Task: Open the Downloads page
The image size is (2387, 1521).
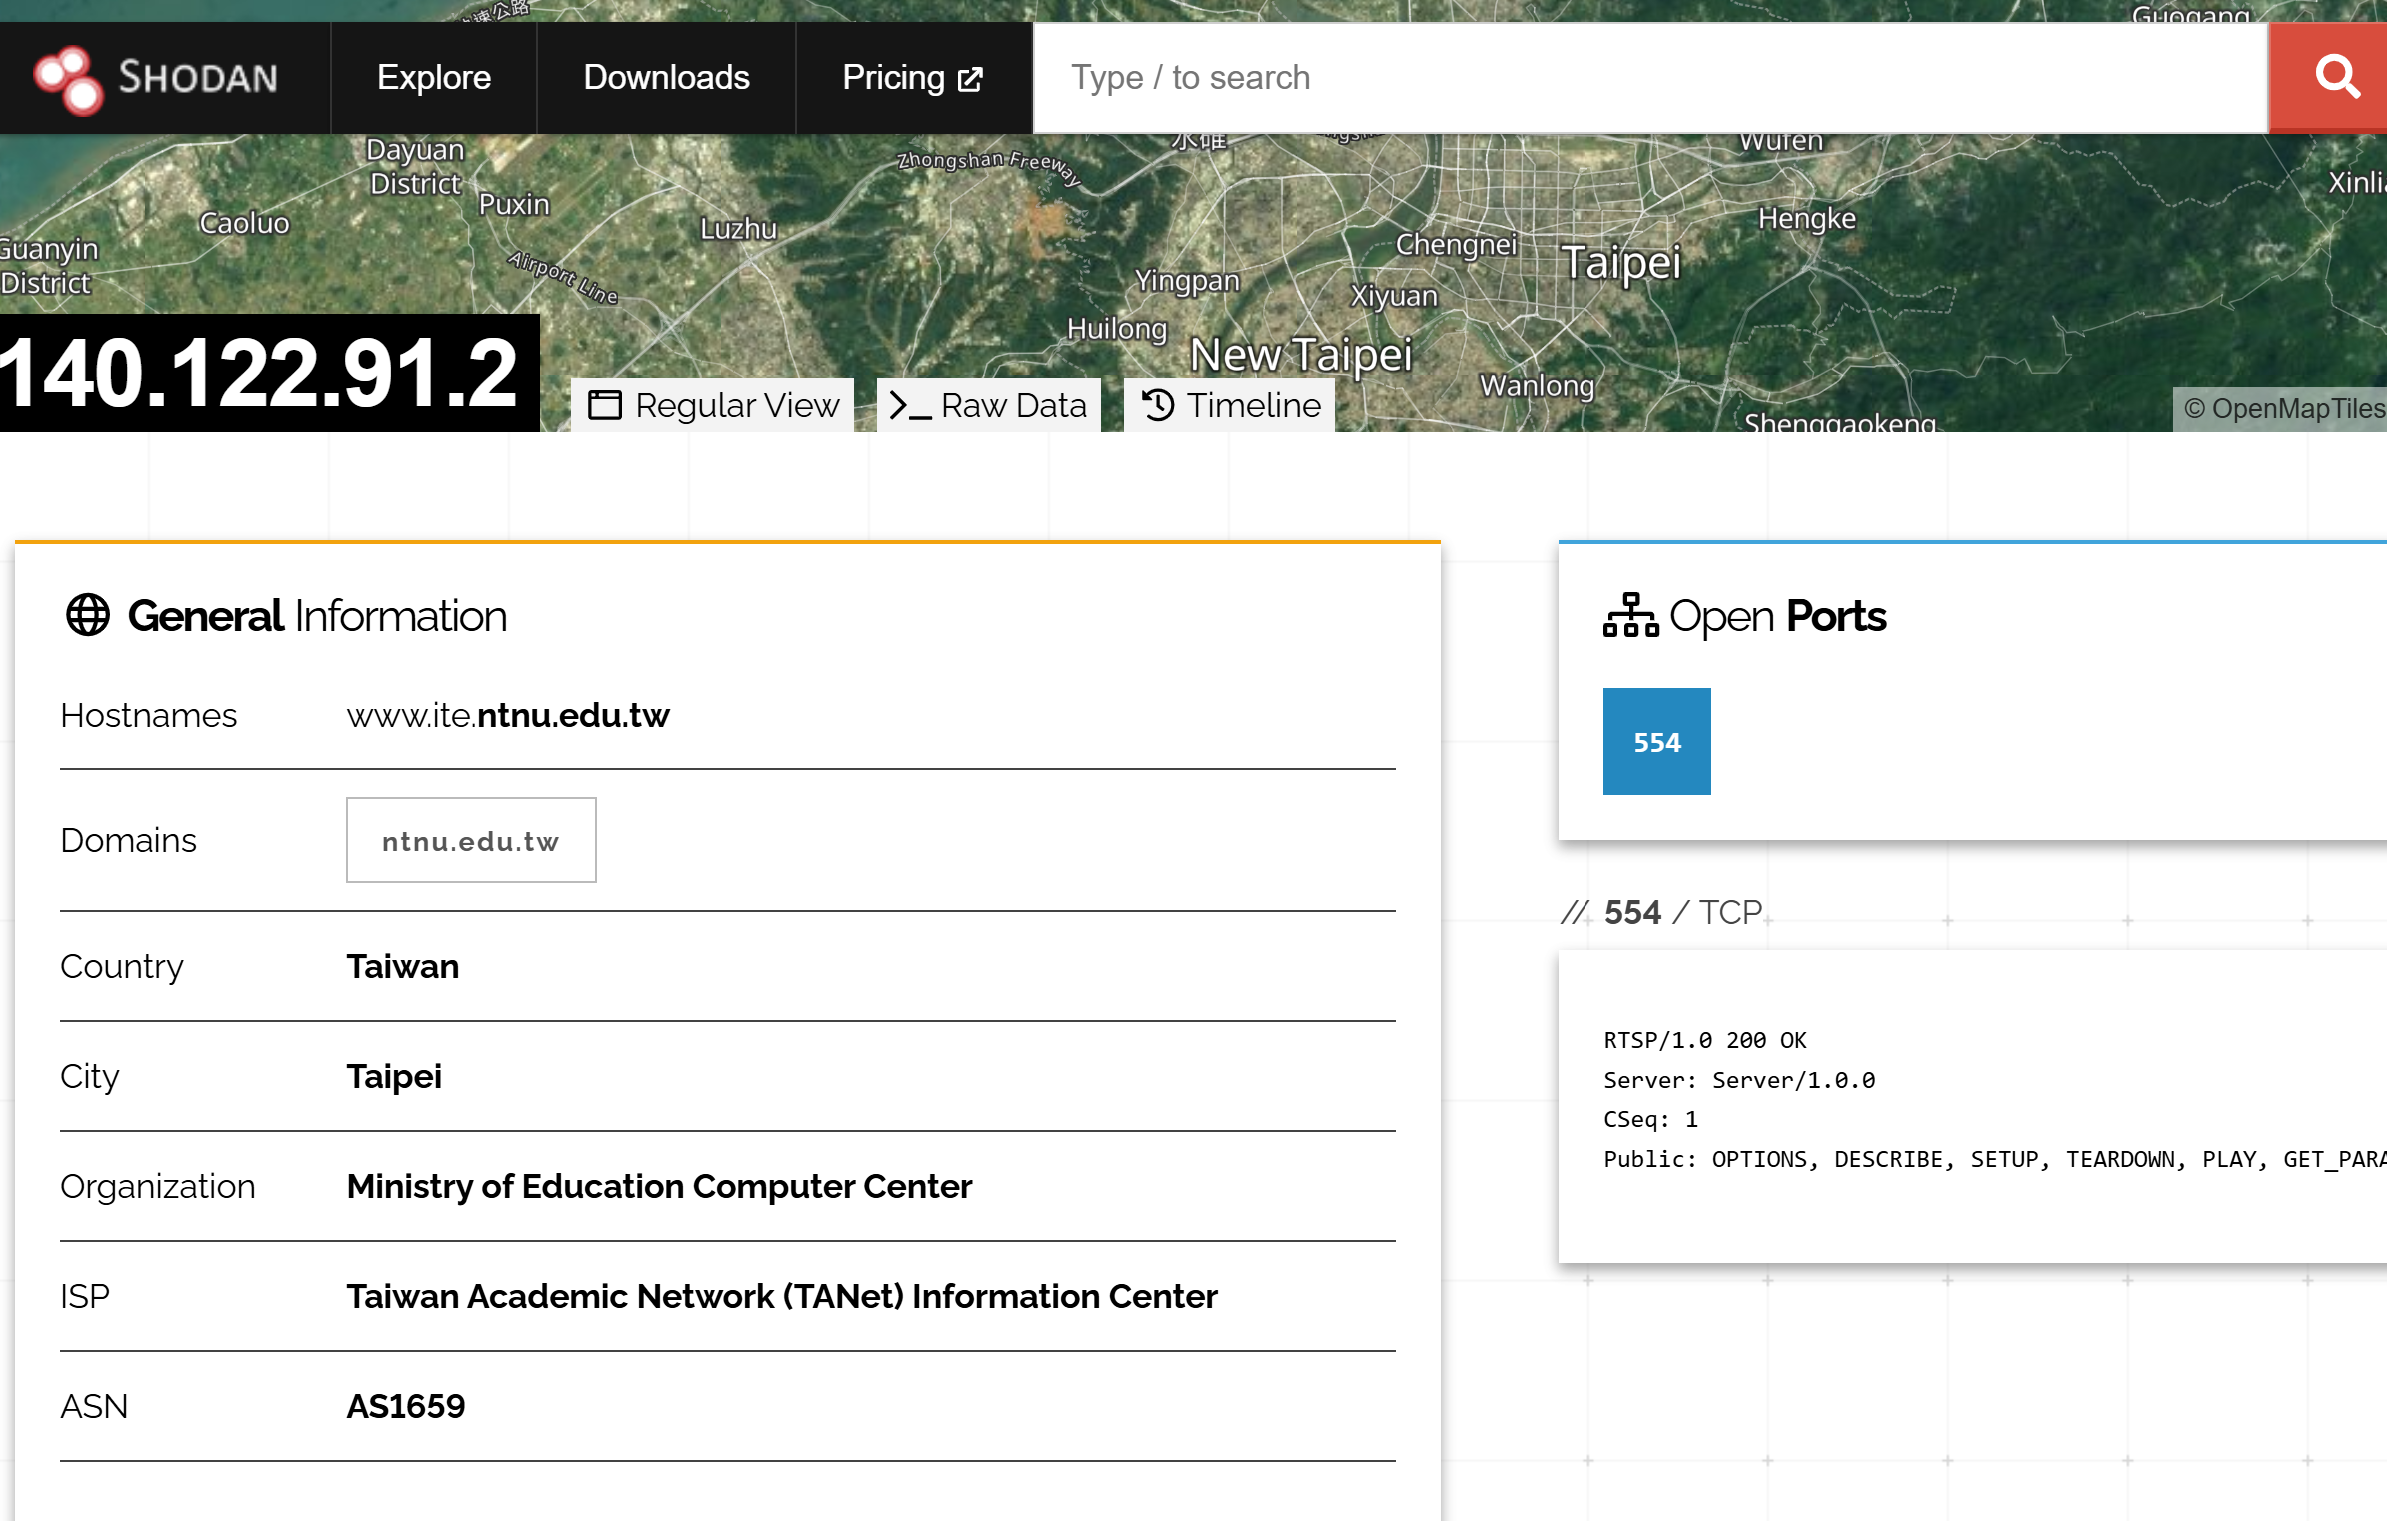Action: (x=666, y=78)
